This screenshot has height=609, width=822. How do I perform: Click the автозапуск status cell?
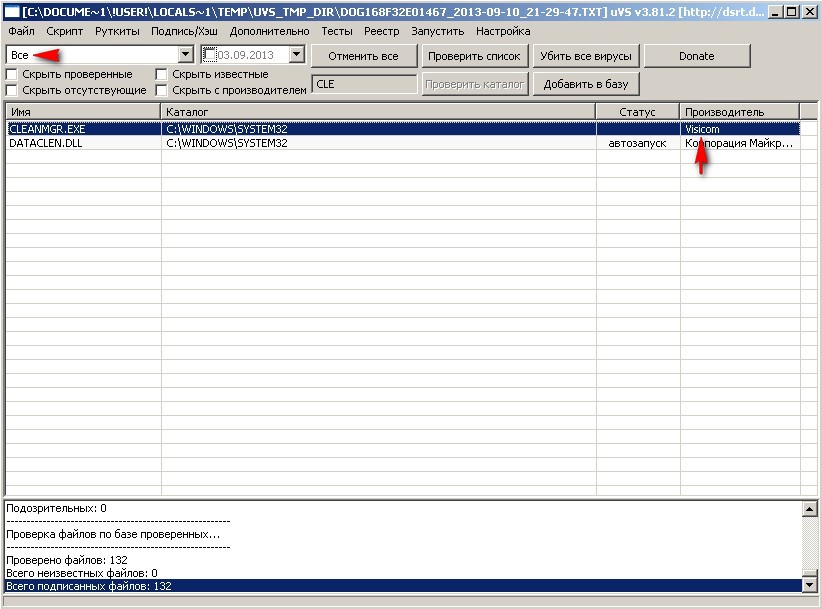[x=637, y=143]
